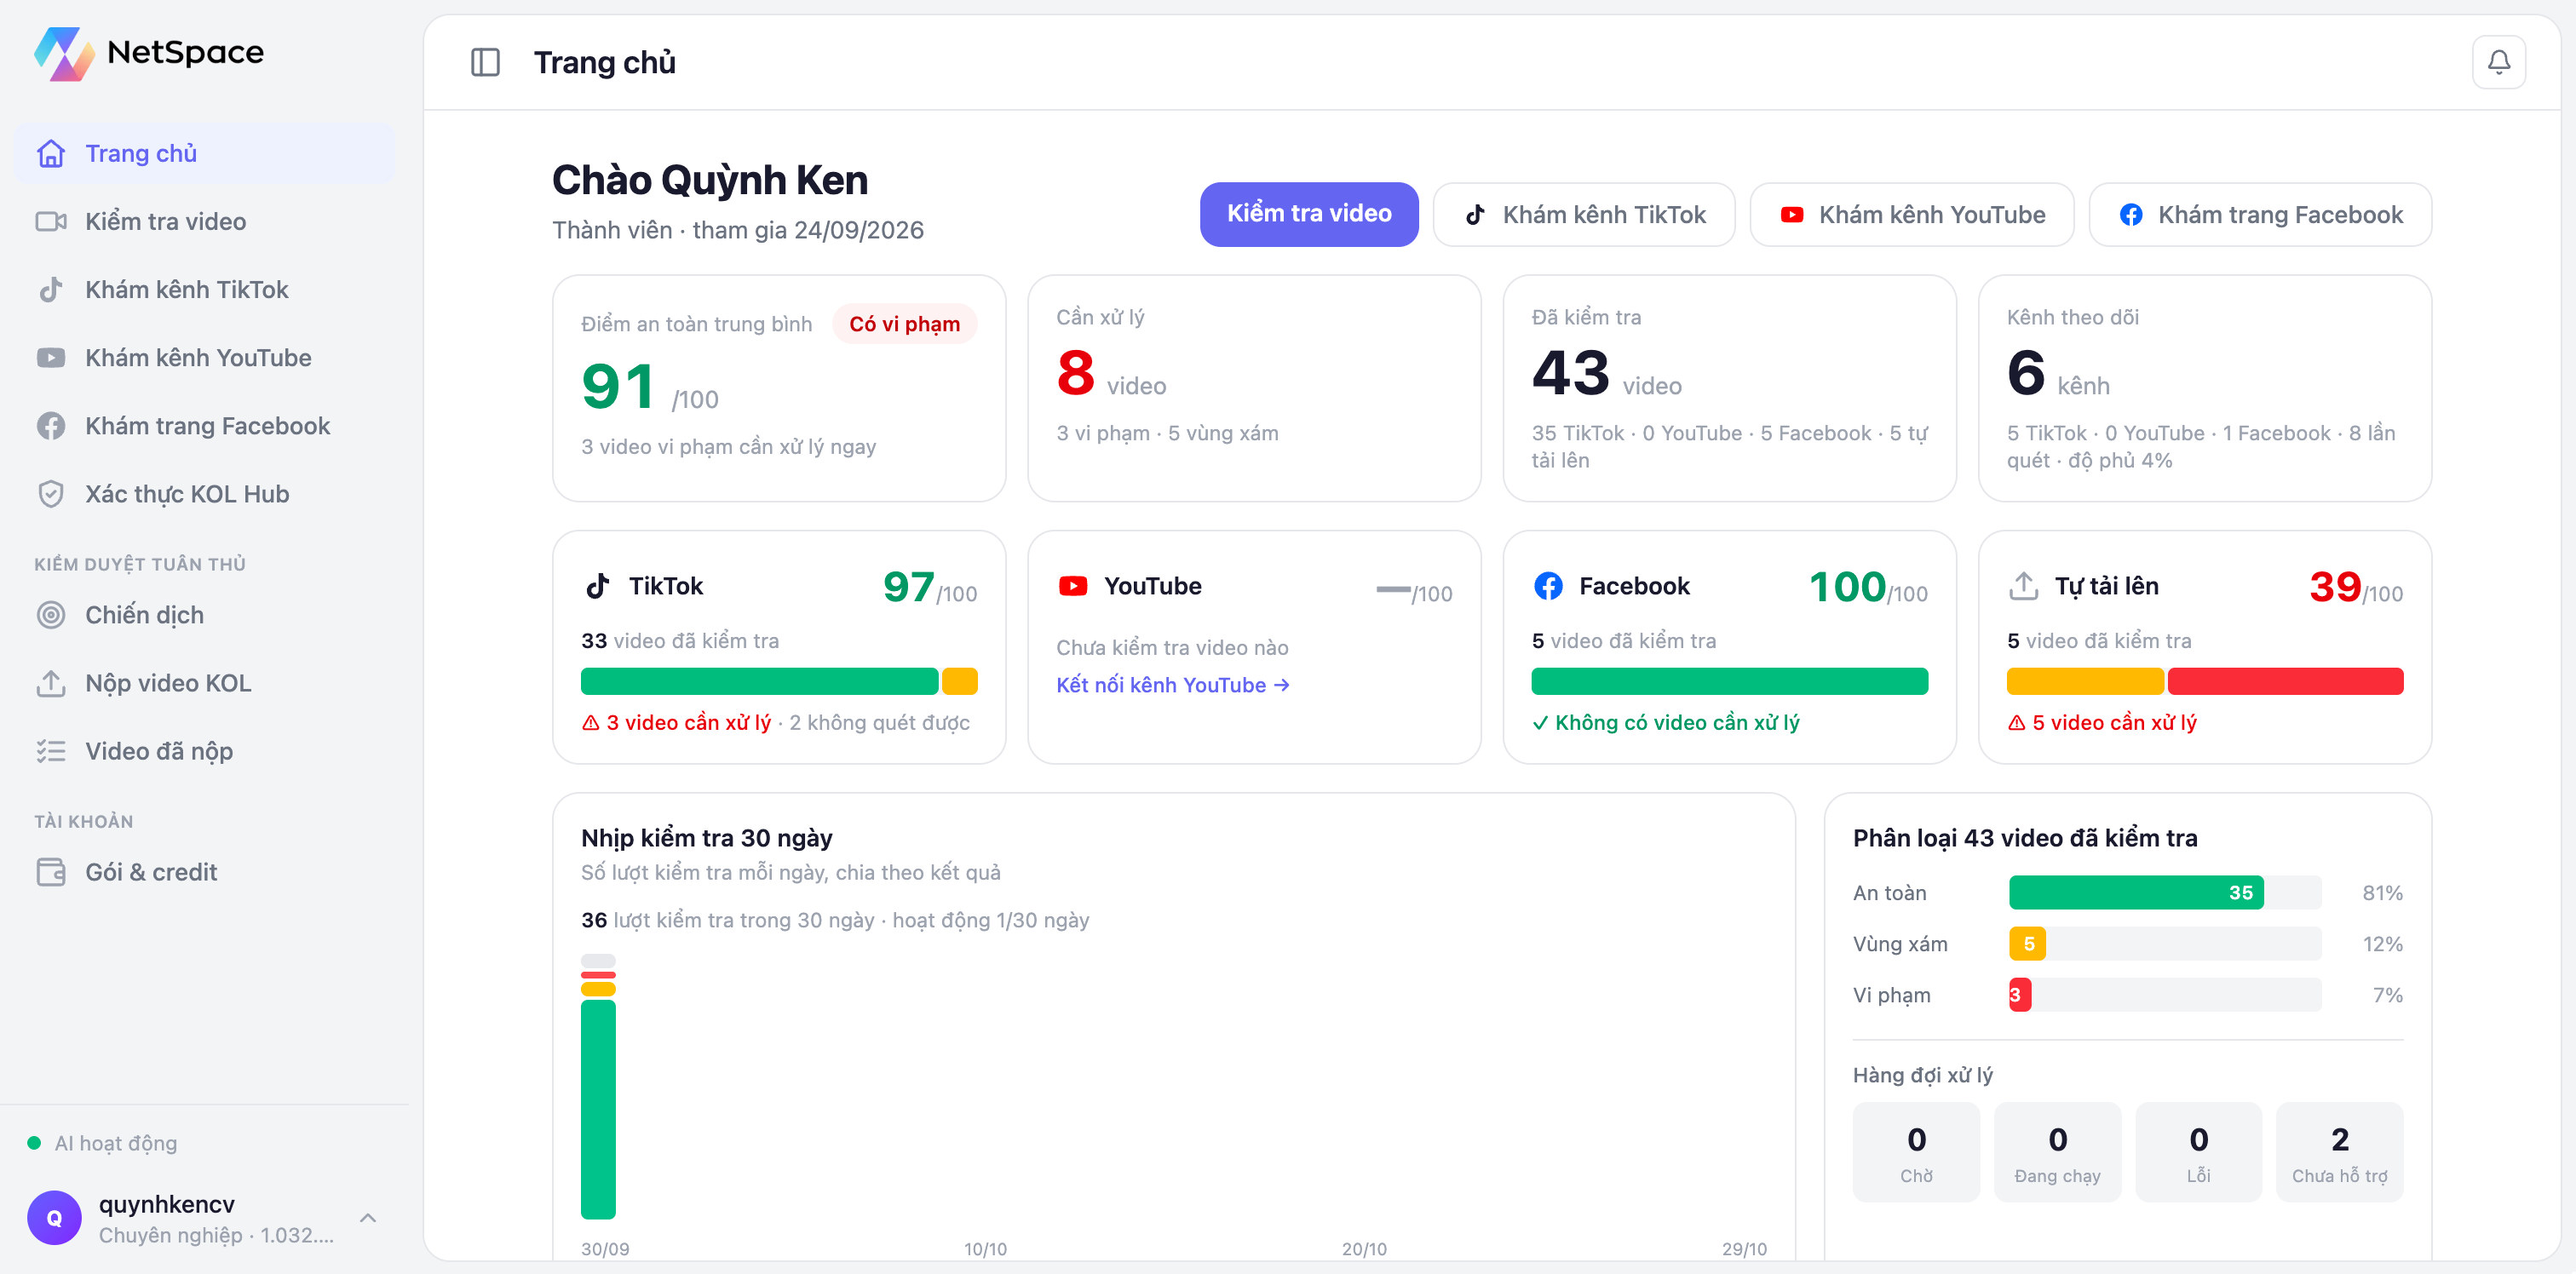The image size is (2576, 1274).
Task: Click the 3 video cần xử lý warning
Action: coord(677,722)
